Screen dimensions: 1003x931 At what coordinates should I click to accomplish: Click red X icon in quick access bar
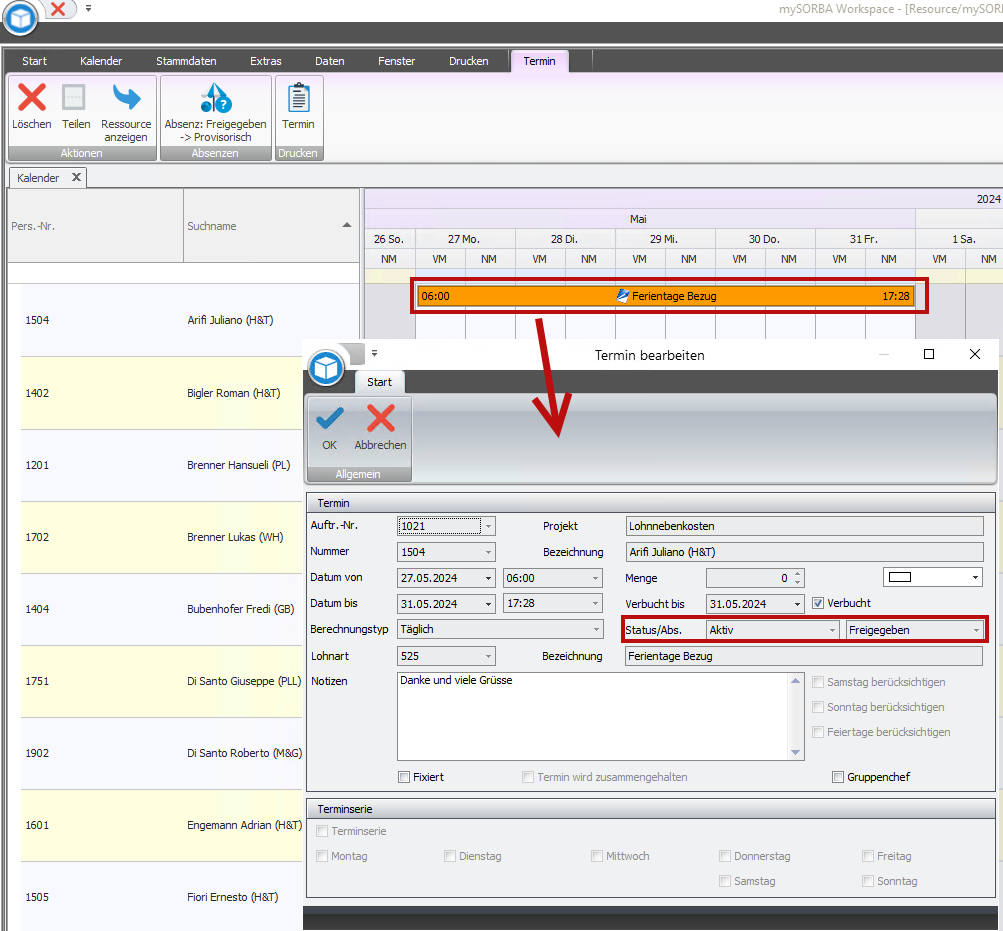click(58, 9)
